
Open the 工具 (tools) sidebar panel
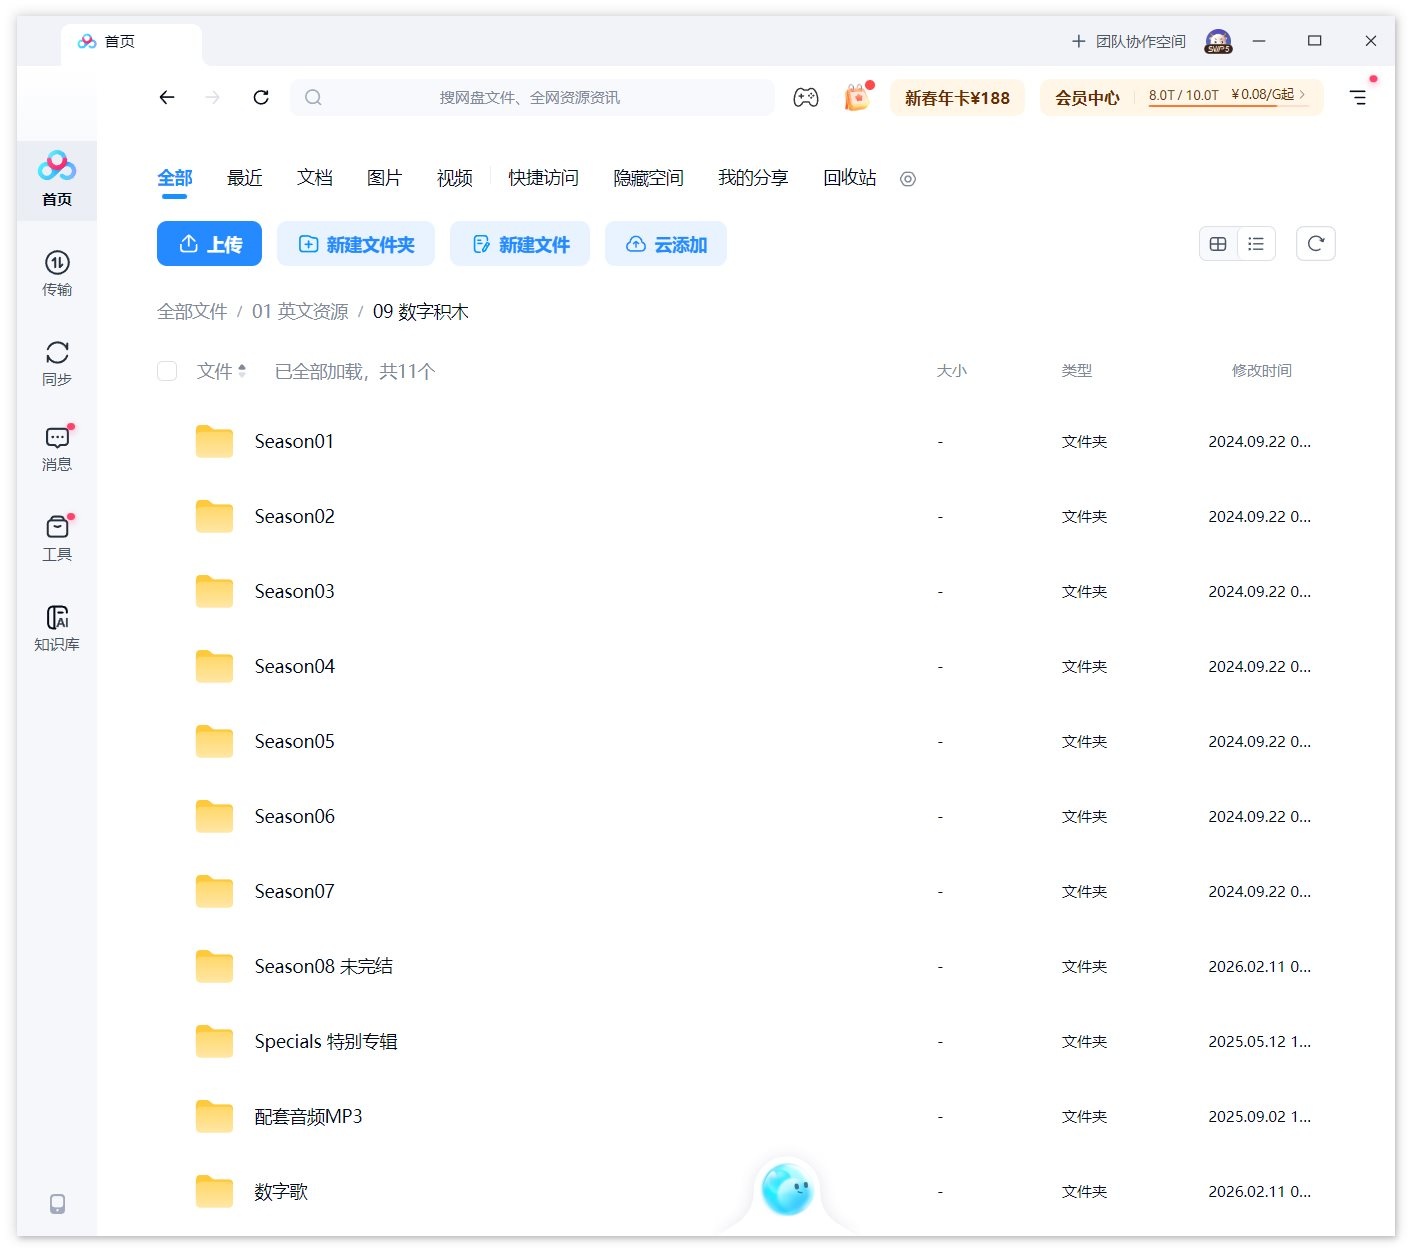pos(56,535)
